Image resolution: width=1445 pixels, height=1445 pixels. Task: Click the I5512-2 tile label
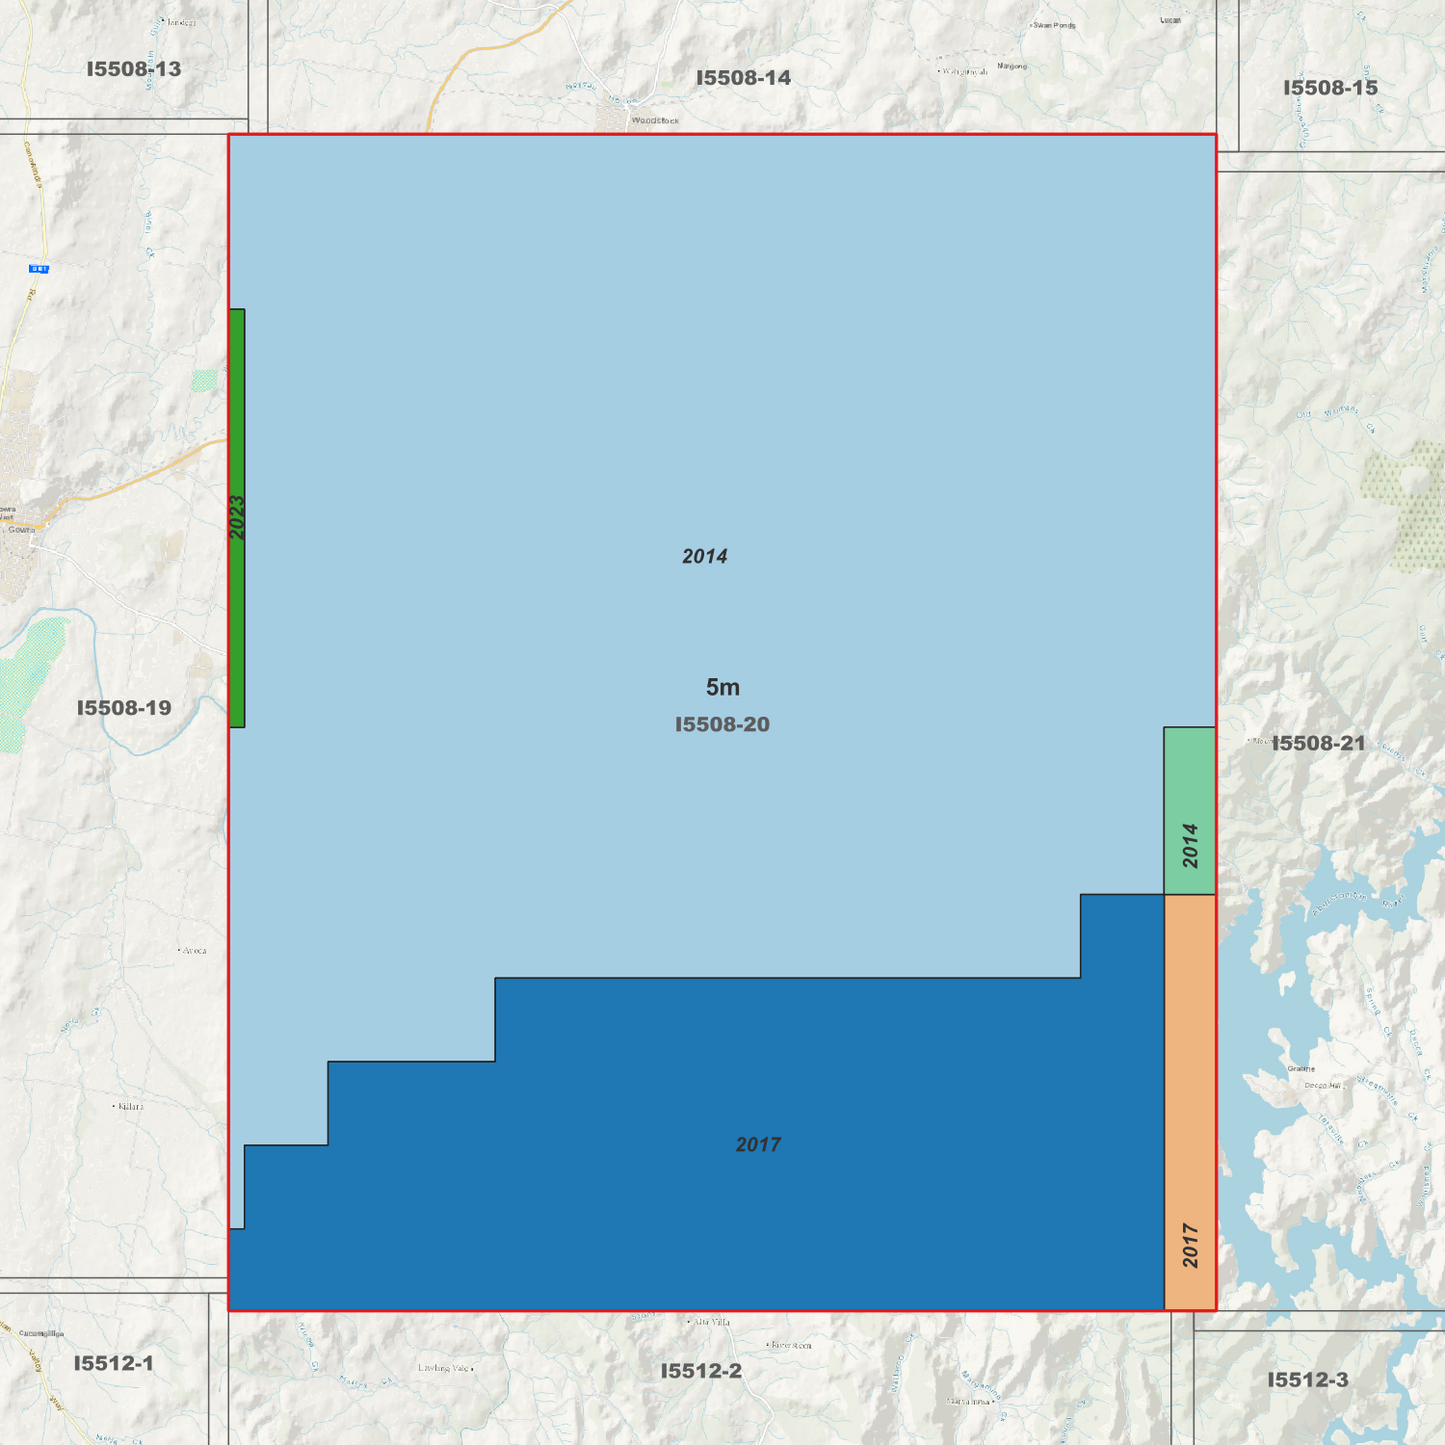[701, 1371]
